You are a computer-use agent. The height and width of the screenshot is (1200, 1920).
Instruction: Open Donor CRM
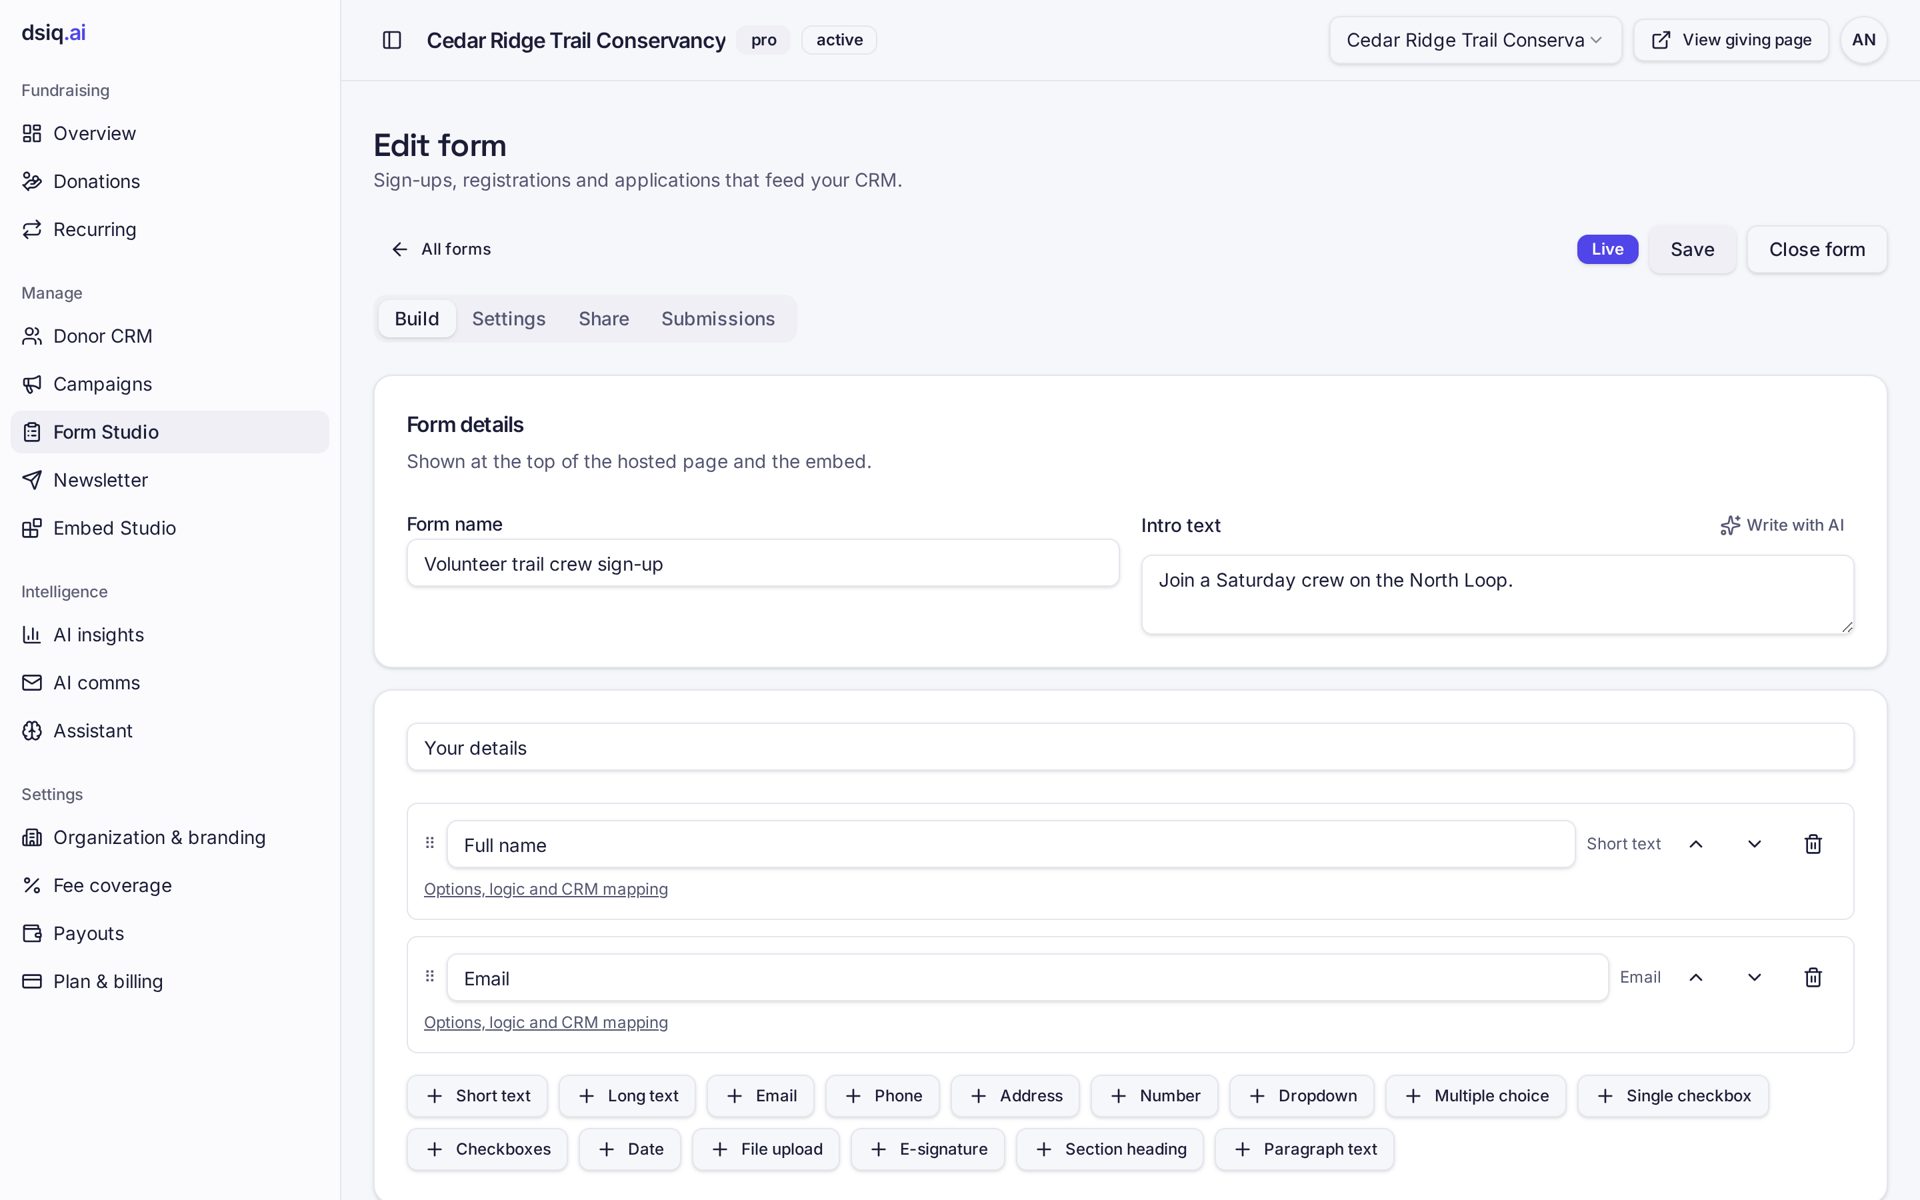coord(170,336)
